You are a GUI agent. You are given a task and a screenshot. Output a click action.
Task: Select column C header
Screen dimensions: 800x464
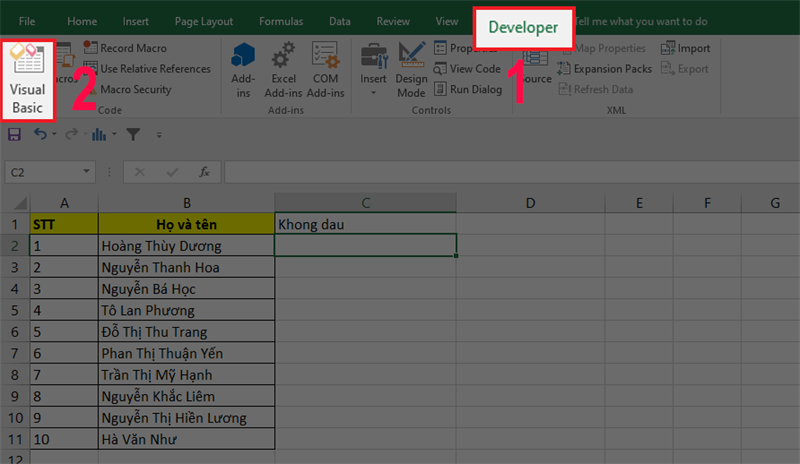coord(365,203)
